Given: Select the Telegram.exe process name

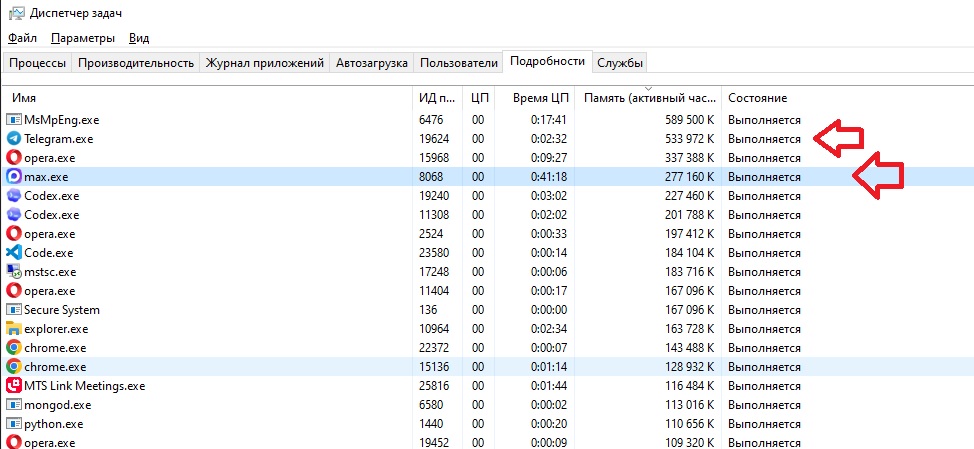Looking at the screenshot, I should [58, 139].
